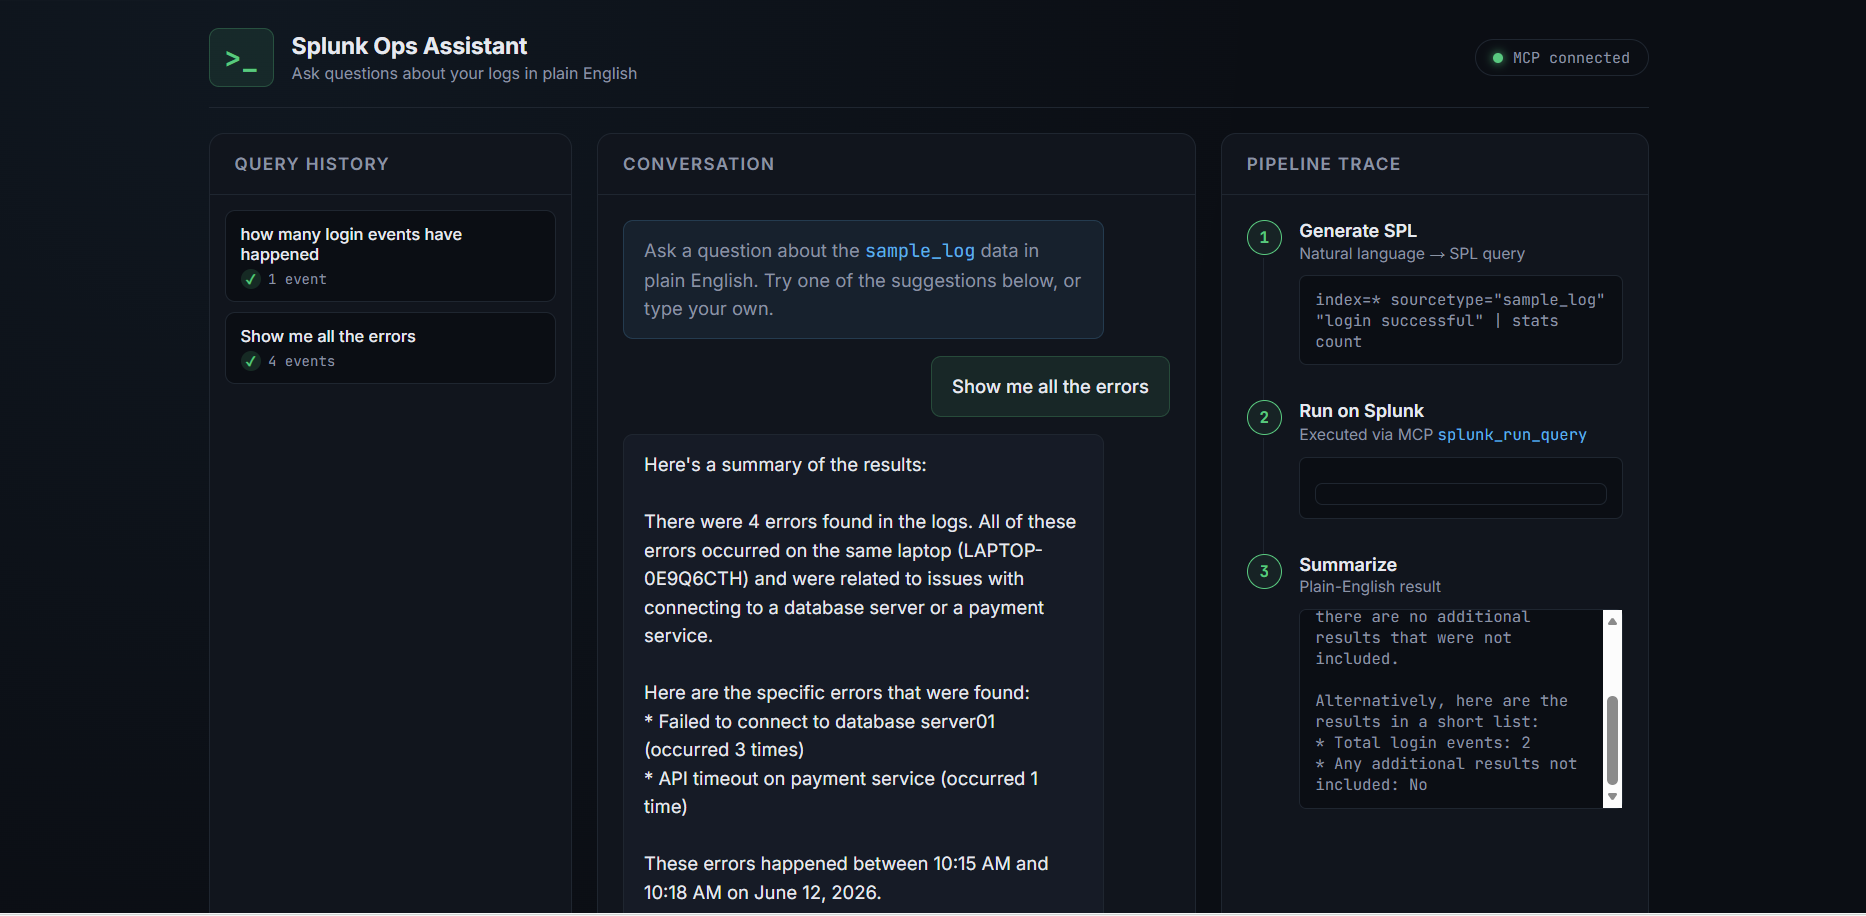This screenshot has width=1866, height=916.
Task: Open 'how many login events have happened' history entry
Action: 390,256
